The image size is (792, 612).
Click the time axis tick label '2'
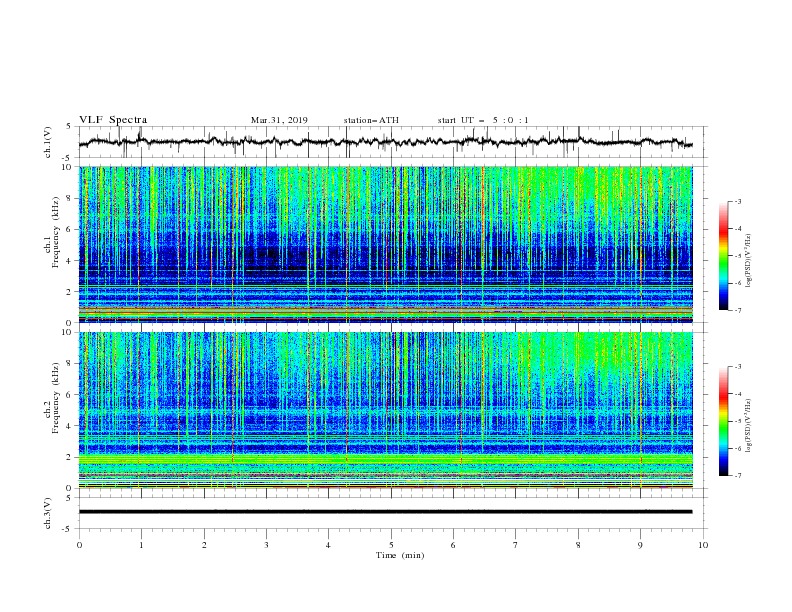[204, 545]
